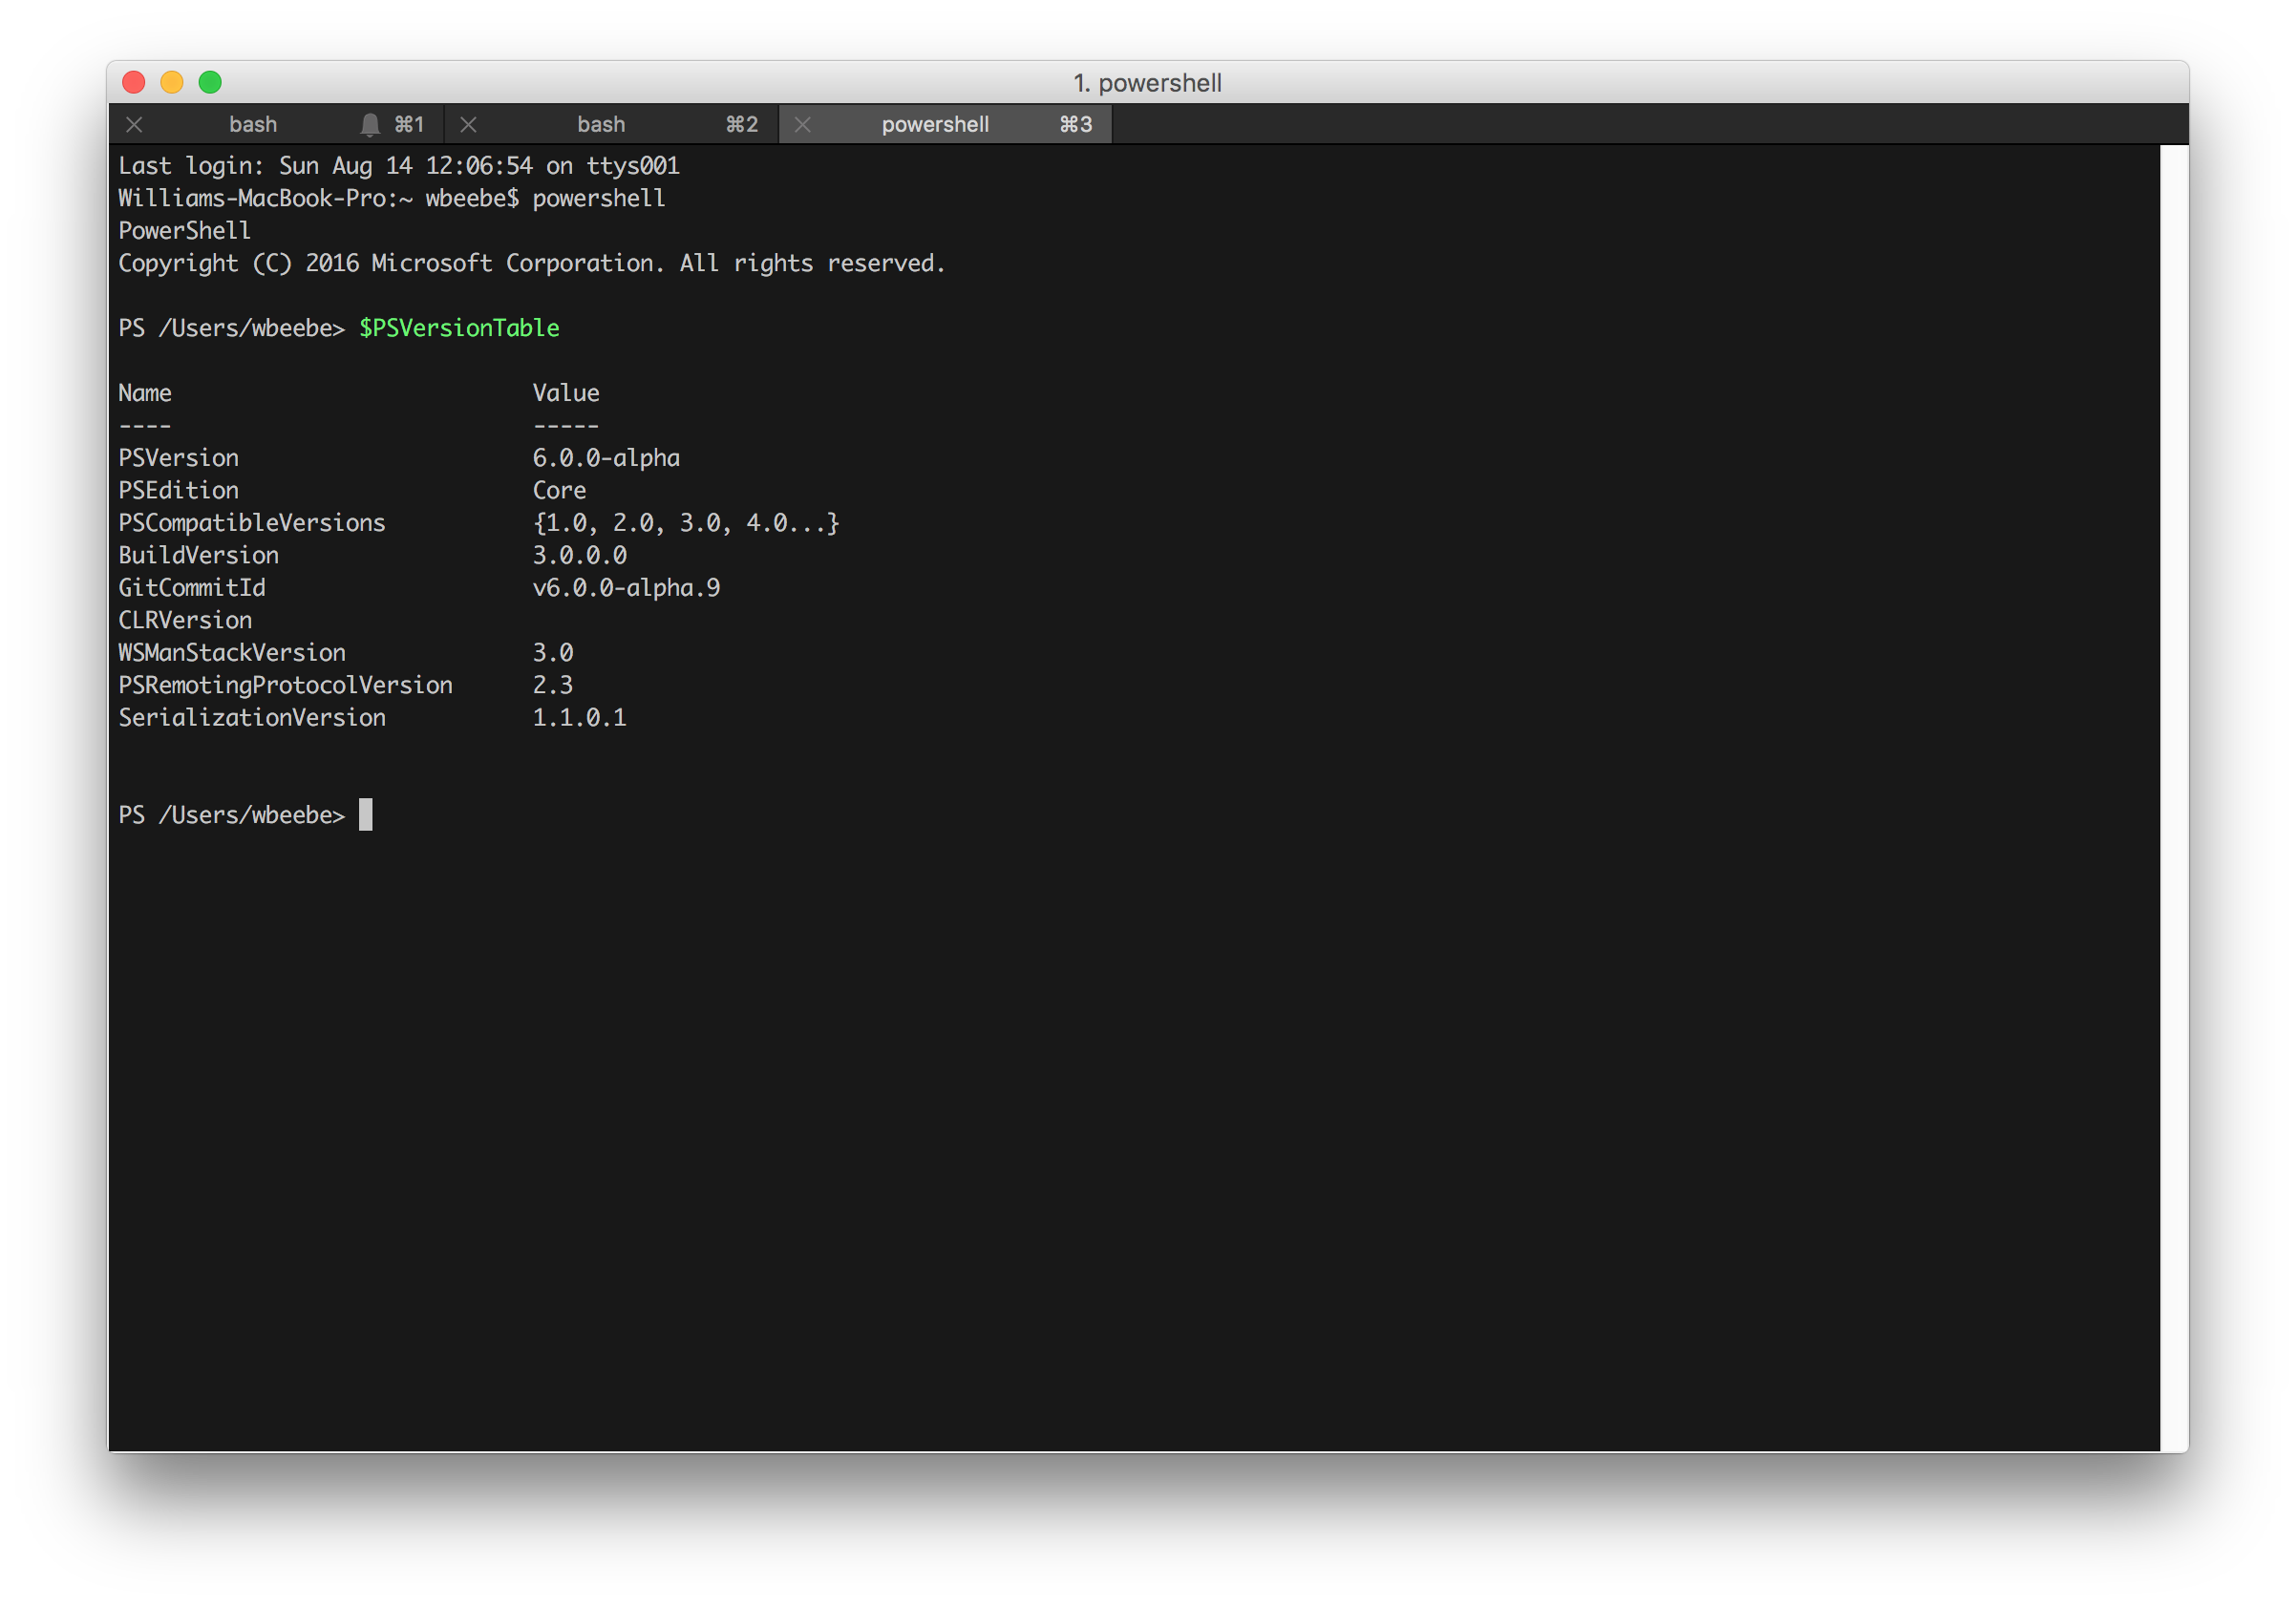The height and width of the screenshot is (1606, 2296).
Task: Close the second bash tab
Action: tap(468, 125)
